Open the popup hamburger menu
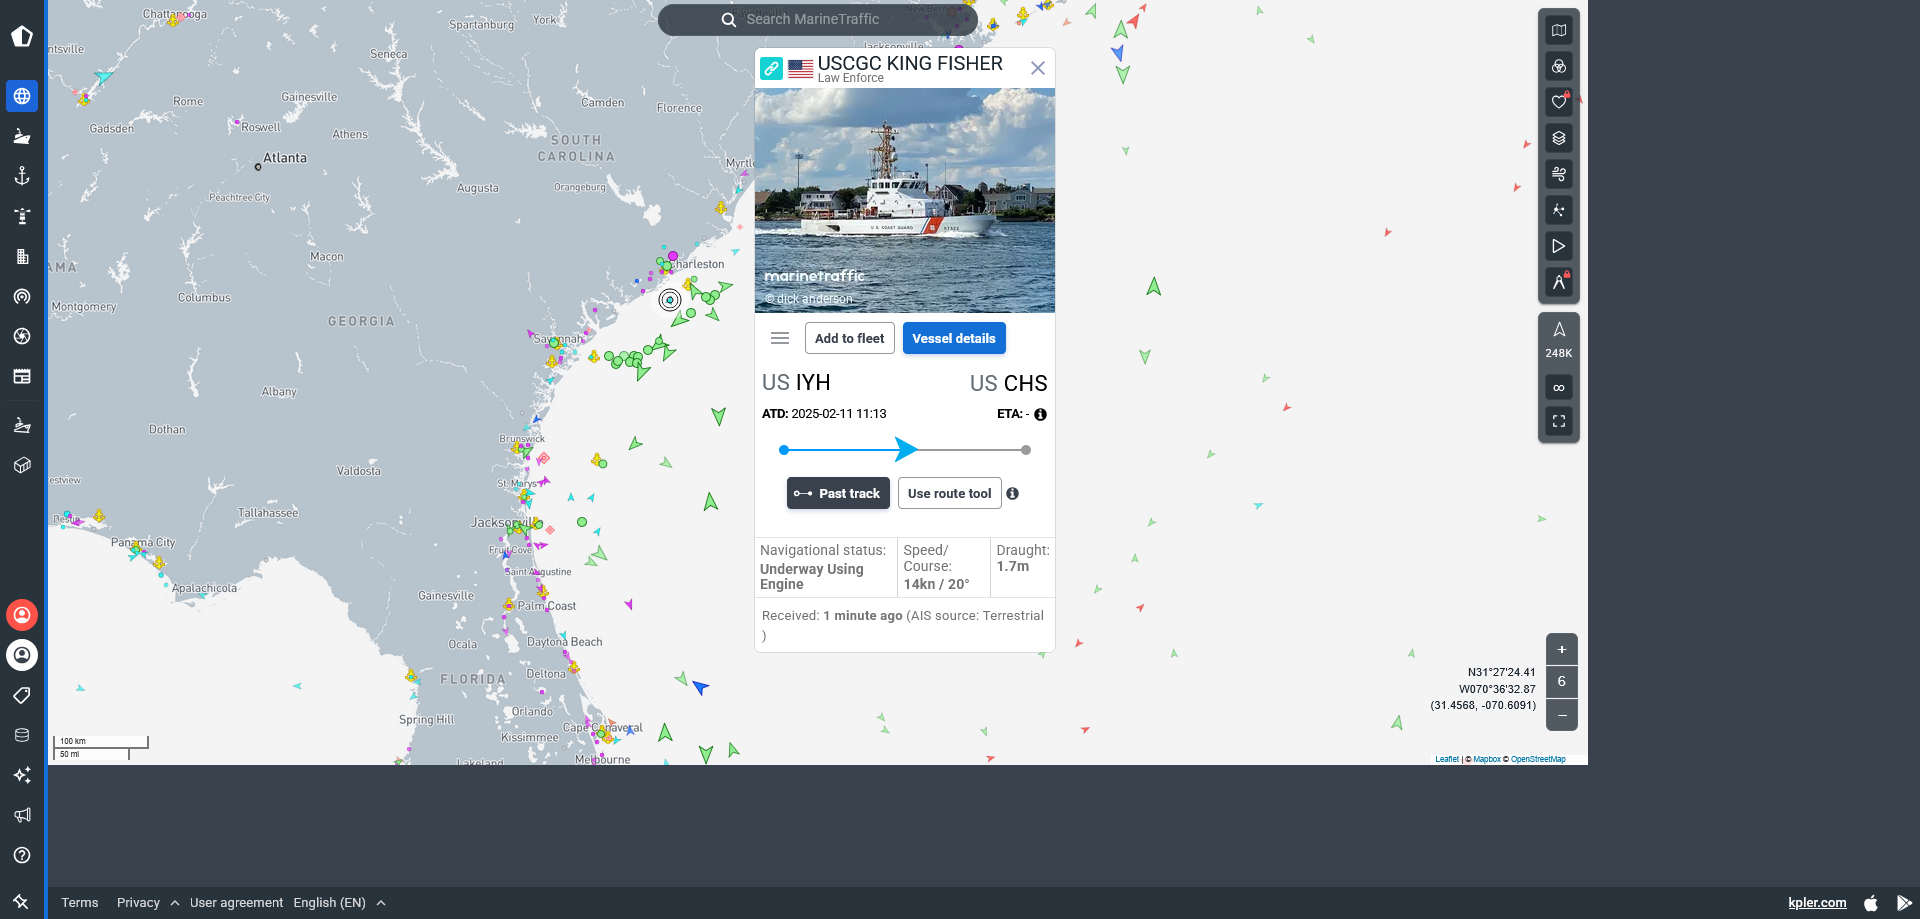The width and height of the screenshot is (1920, 919). pyautogui.click(x=780, y=338)
